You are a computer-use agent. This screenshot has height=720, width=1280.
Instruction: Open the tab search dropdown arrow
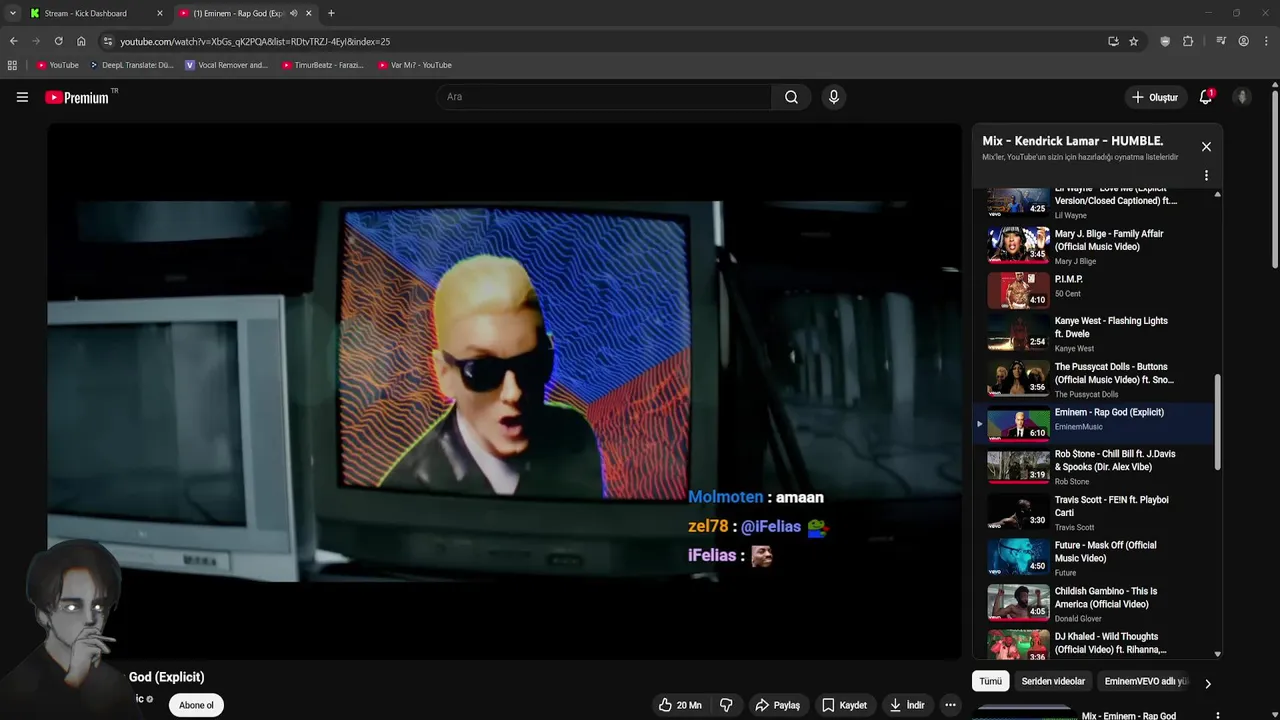(x=12, y=13)
